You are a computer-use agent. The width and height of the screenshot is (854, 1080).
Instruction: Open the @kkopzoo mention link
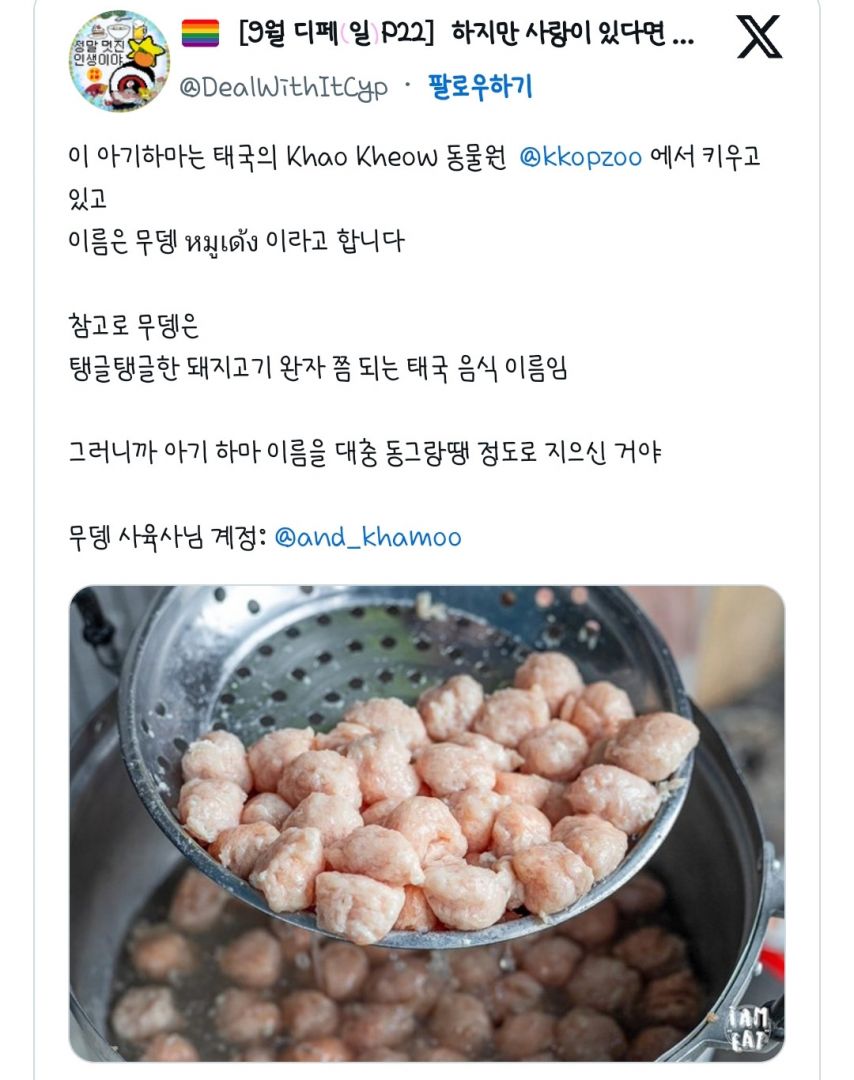coord(580,156)
